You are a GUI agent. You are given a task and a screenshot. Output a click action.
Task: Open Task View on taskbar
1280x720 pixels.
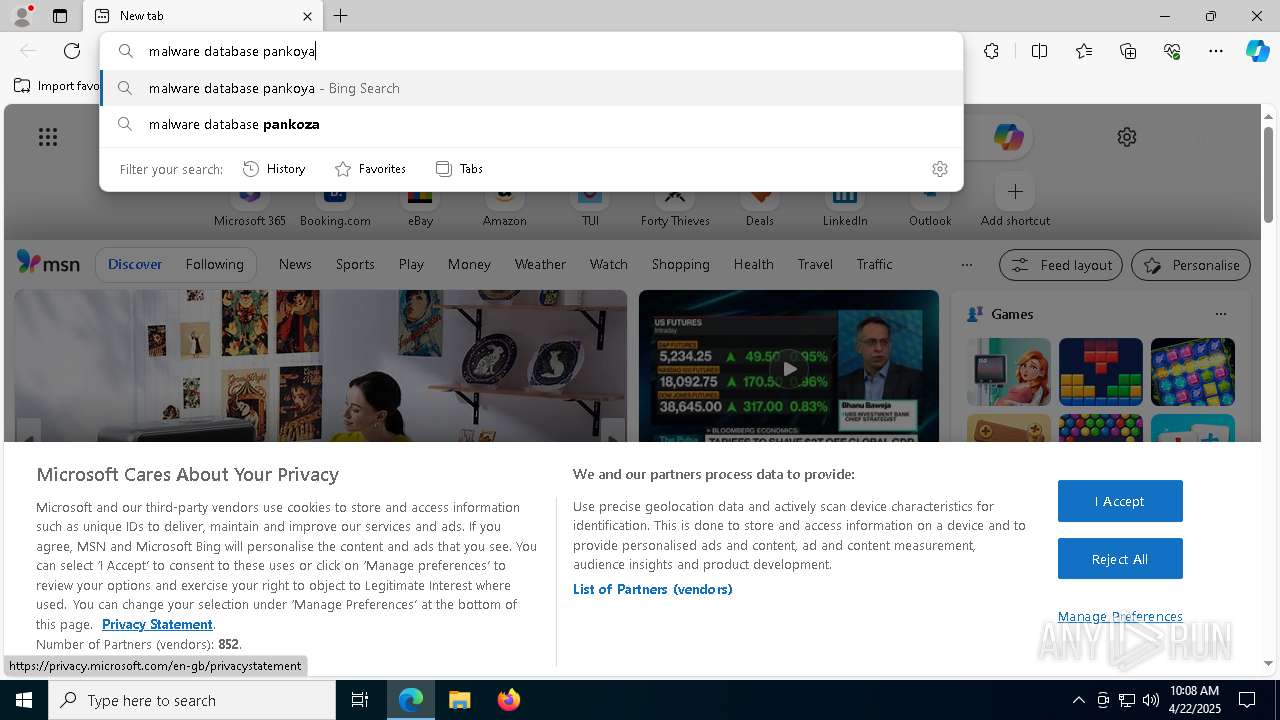tap(360, 700)
